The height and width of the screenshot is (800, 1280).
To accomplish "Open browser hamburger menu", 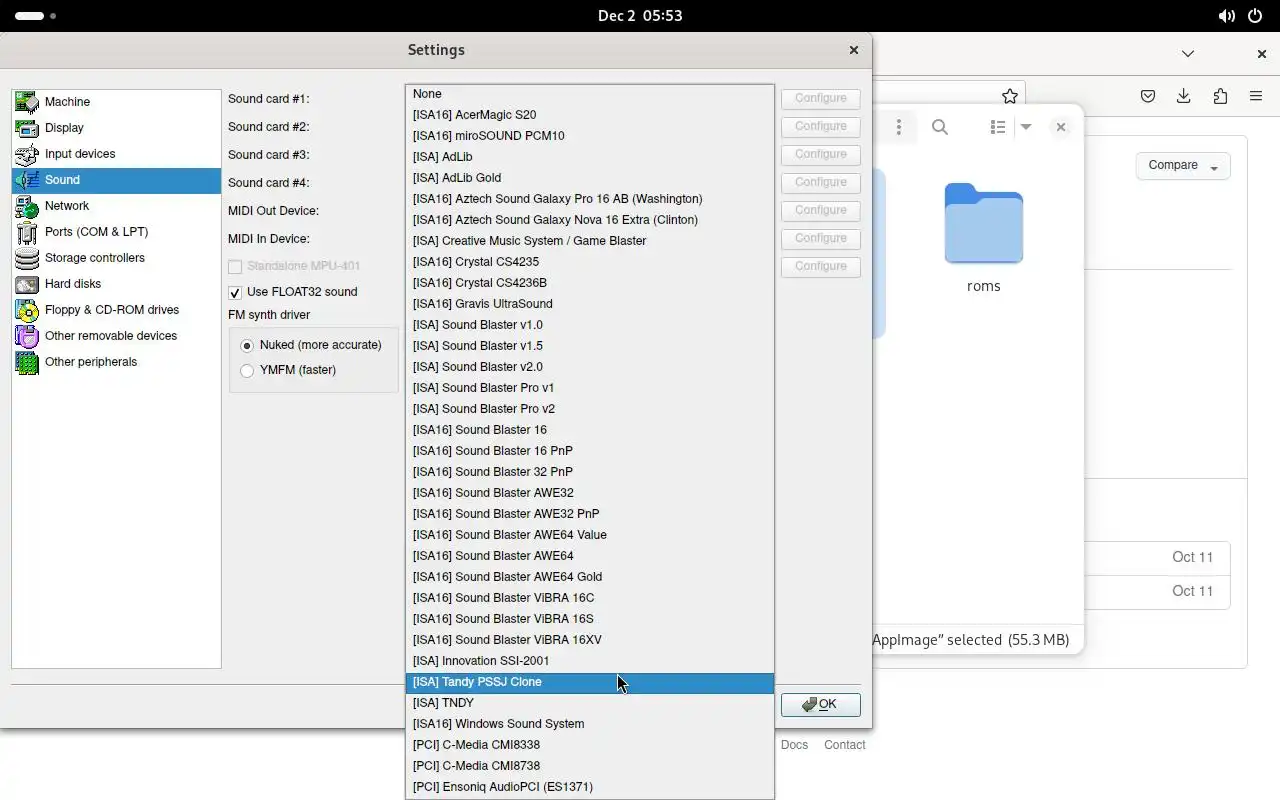I will point(1256,96).
